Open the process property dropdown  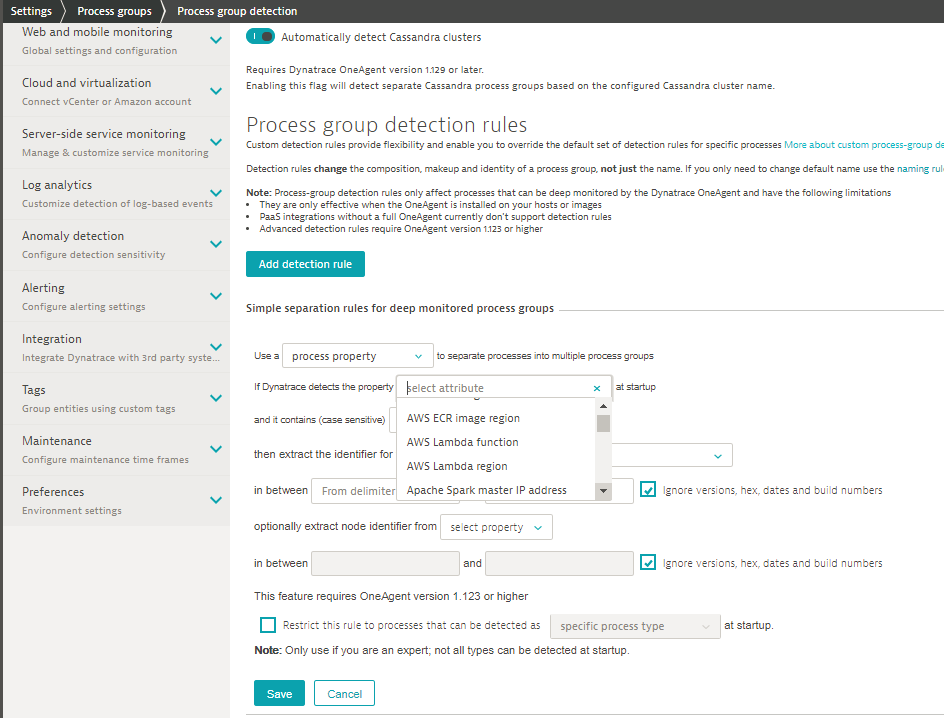pos(358,356)
